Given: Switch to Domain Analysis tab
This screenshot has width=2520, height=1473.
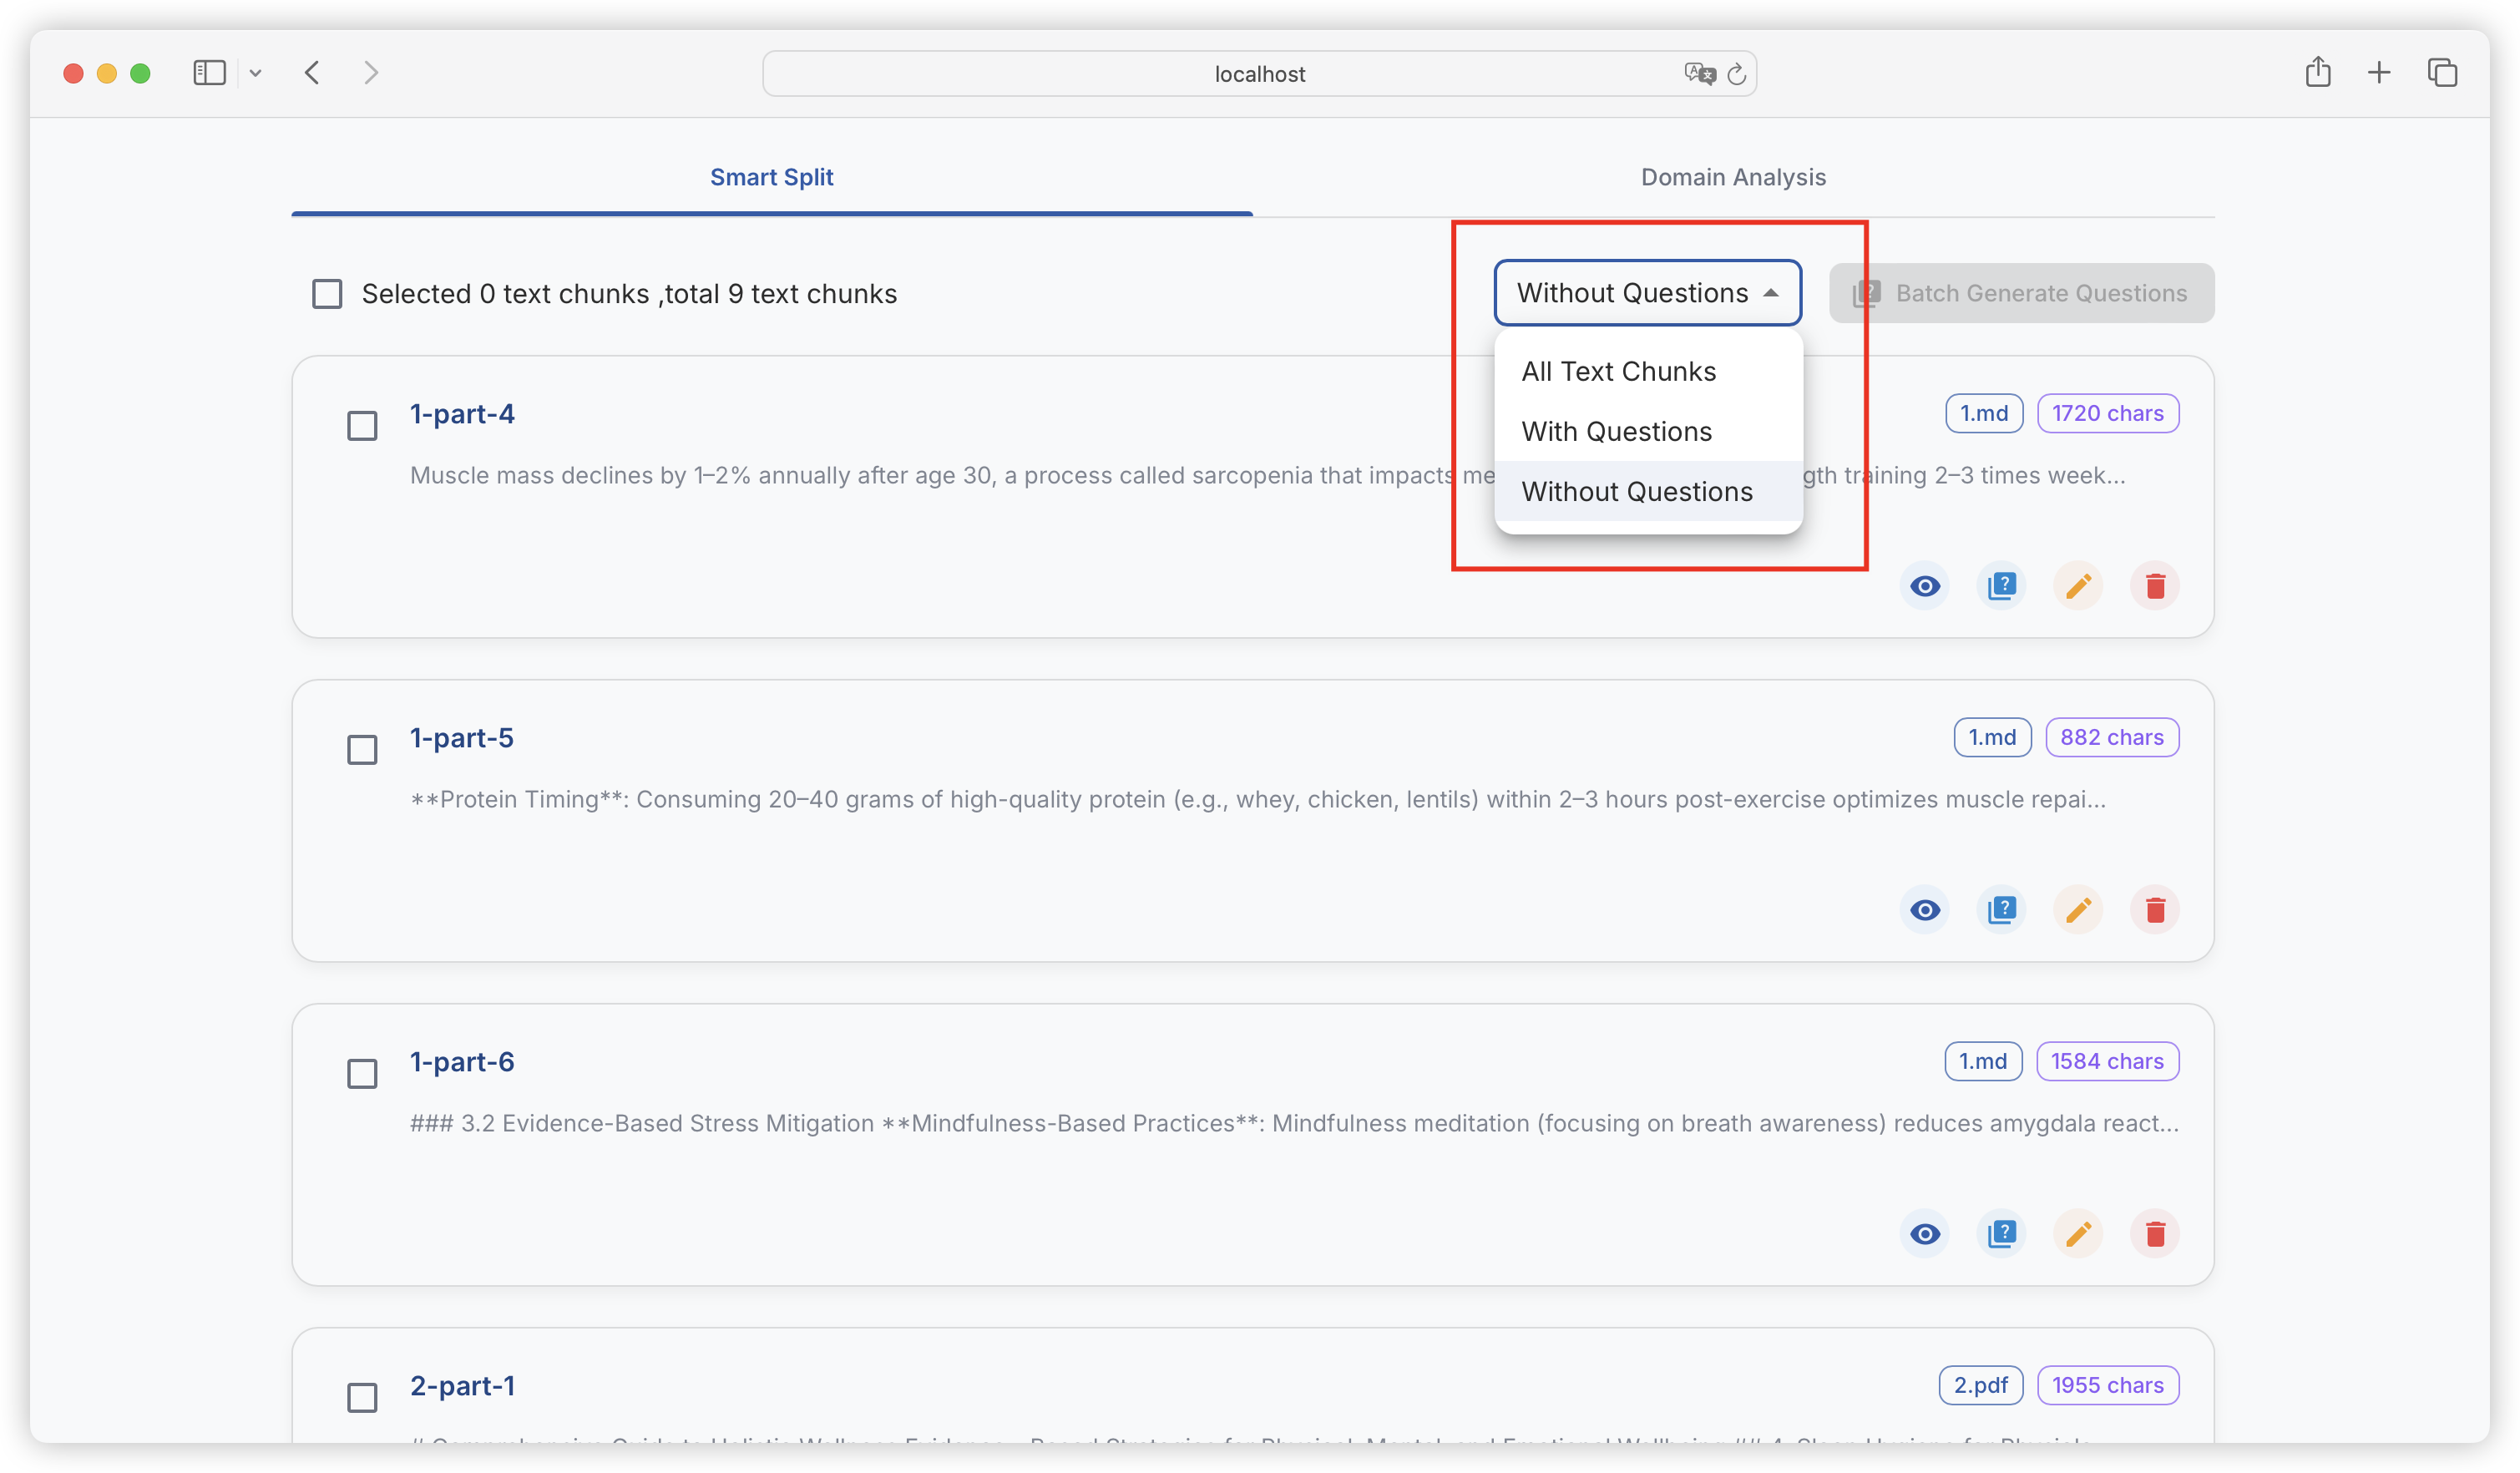Looking at the screenshot, I should pos(1732,177).
